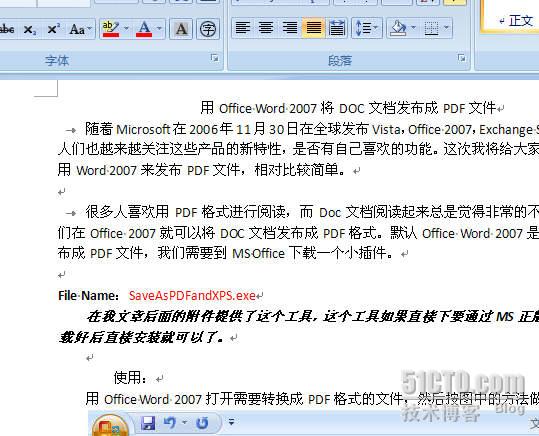Click Save icon in quick access toolbar
Image resolution: width=539 pixels, height=436 pixels.
pyautogui.click(x=148, y=423)
